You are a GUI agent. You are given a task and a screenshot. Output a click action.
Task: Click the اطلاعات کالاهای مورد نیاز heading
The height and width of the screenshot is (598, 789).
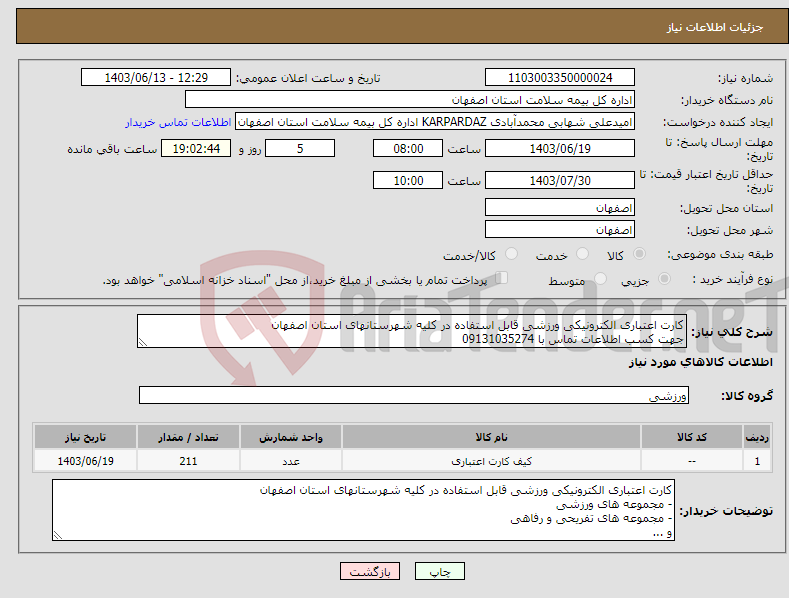tap(700, 362)
